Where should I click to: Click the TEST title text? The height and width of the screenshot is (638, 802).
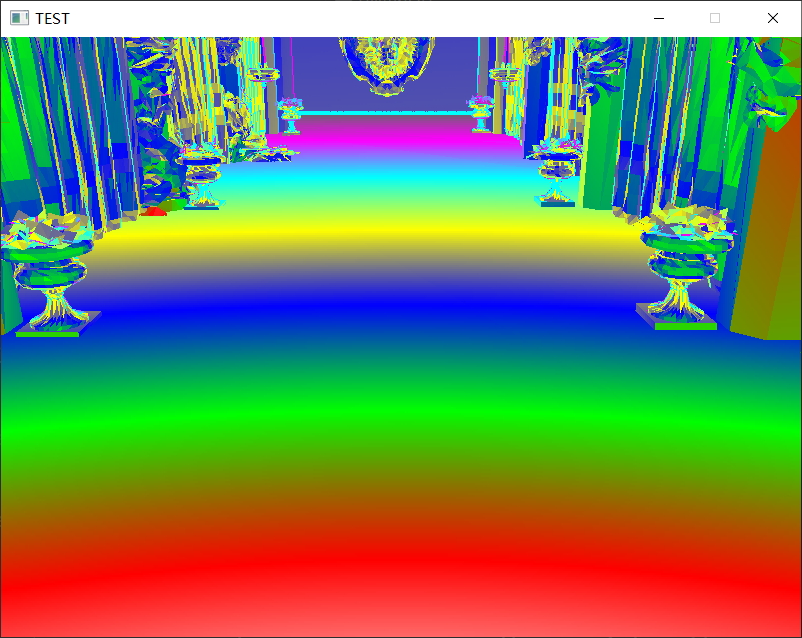pos(52,19)
